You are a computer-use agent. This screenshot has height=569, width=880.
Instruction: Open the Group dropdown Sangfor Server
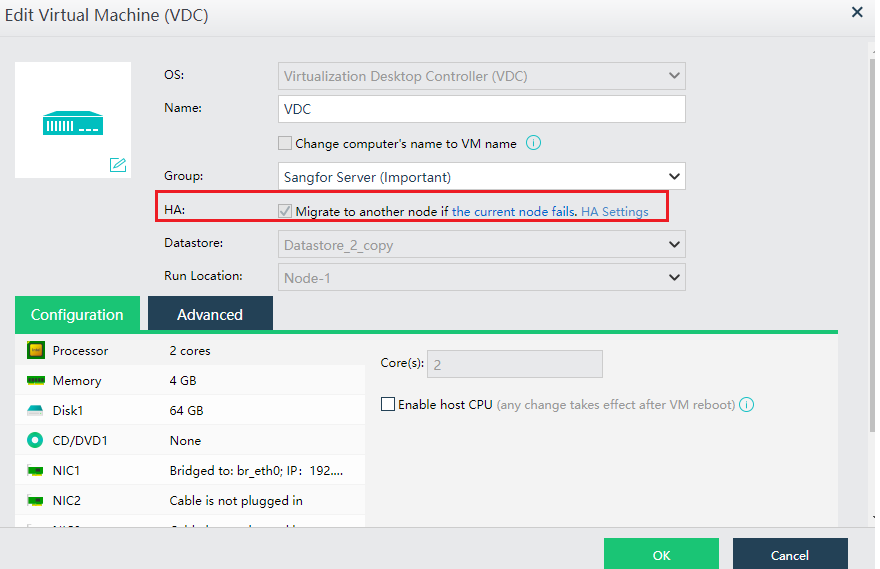482,177
